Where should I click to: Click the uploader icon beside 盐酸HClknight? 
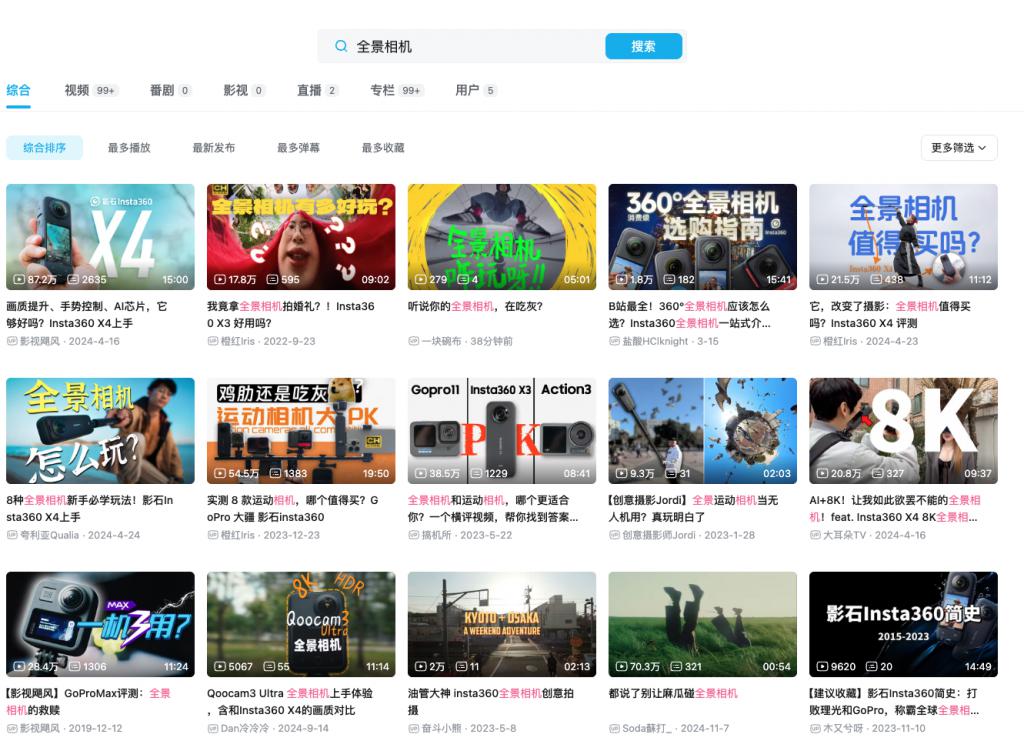614,341
